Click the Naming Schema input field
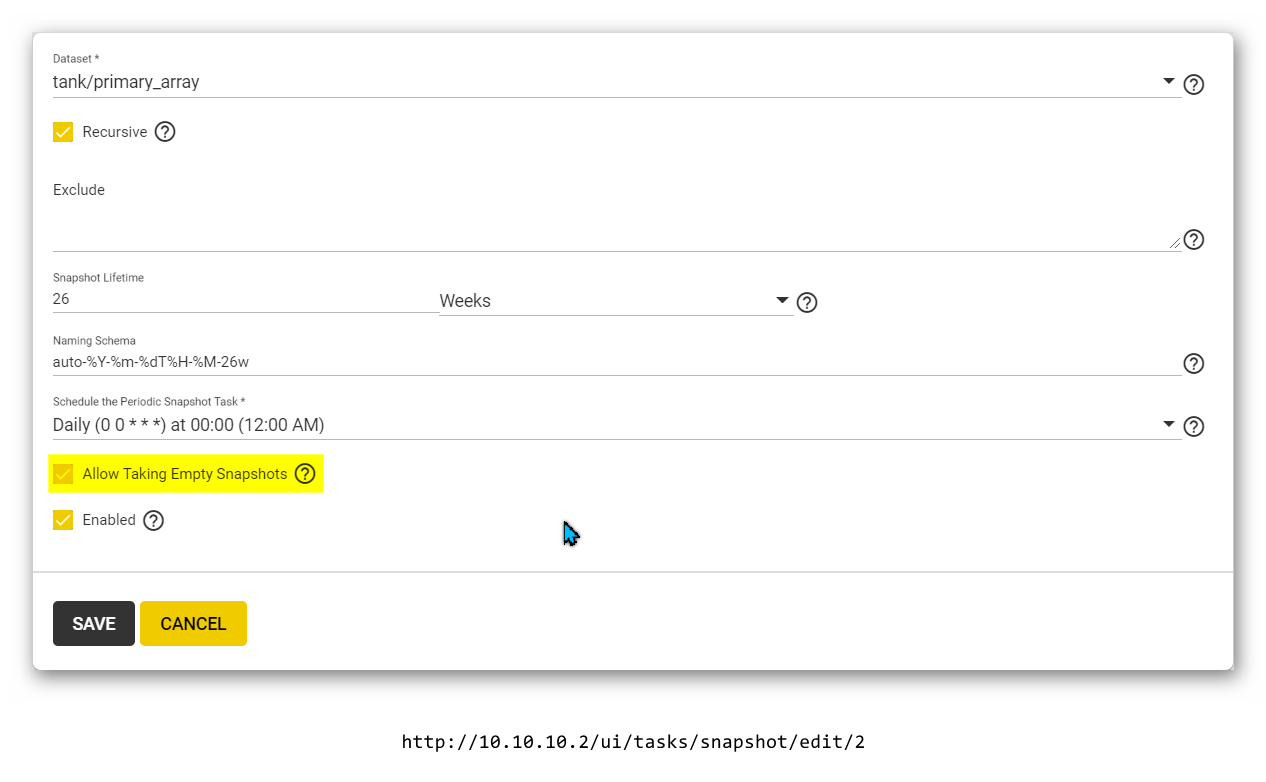Viewport: 1266px width, 782px height. point(616,362)
